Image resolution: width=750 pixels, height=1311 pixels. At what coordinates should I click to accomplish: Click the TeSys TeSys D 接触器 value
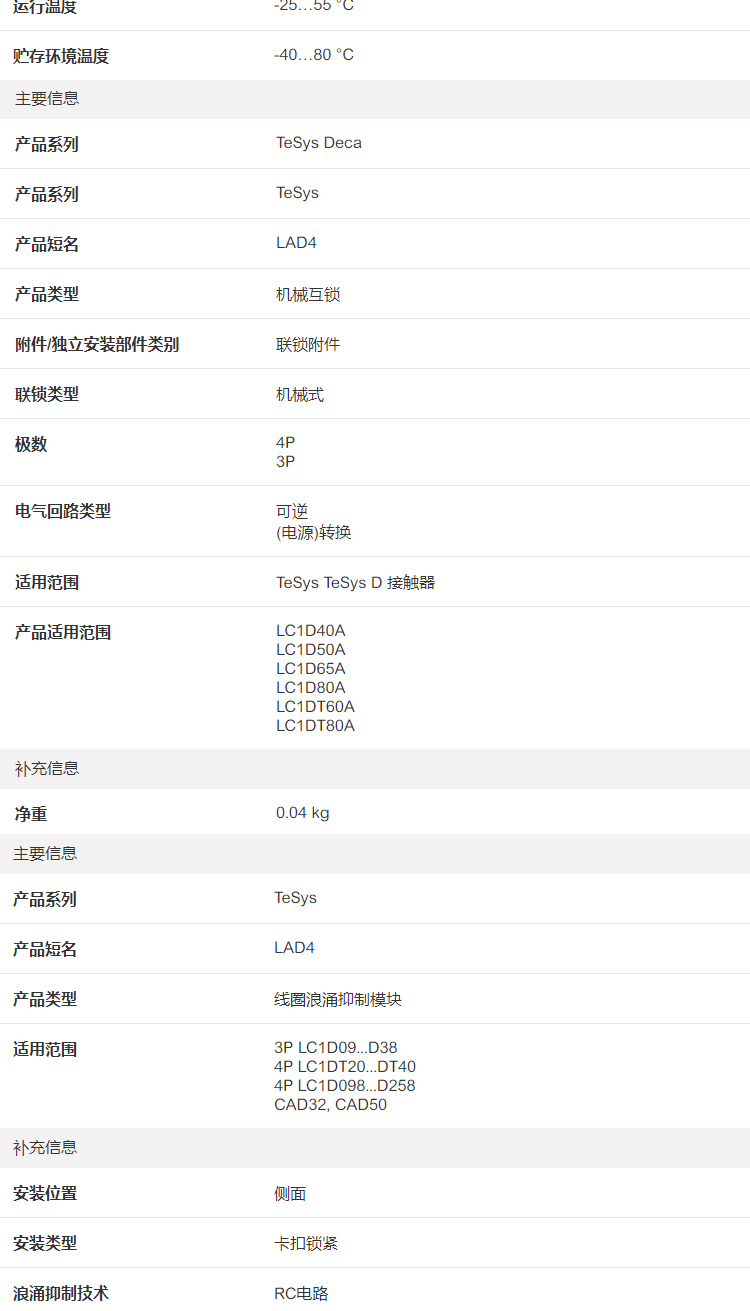click(x=356, y=582)
